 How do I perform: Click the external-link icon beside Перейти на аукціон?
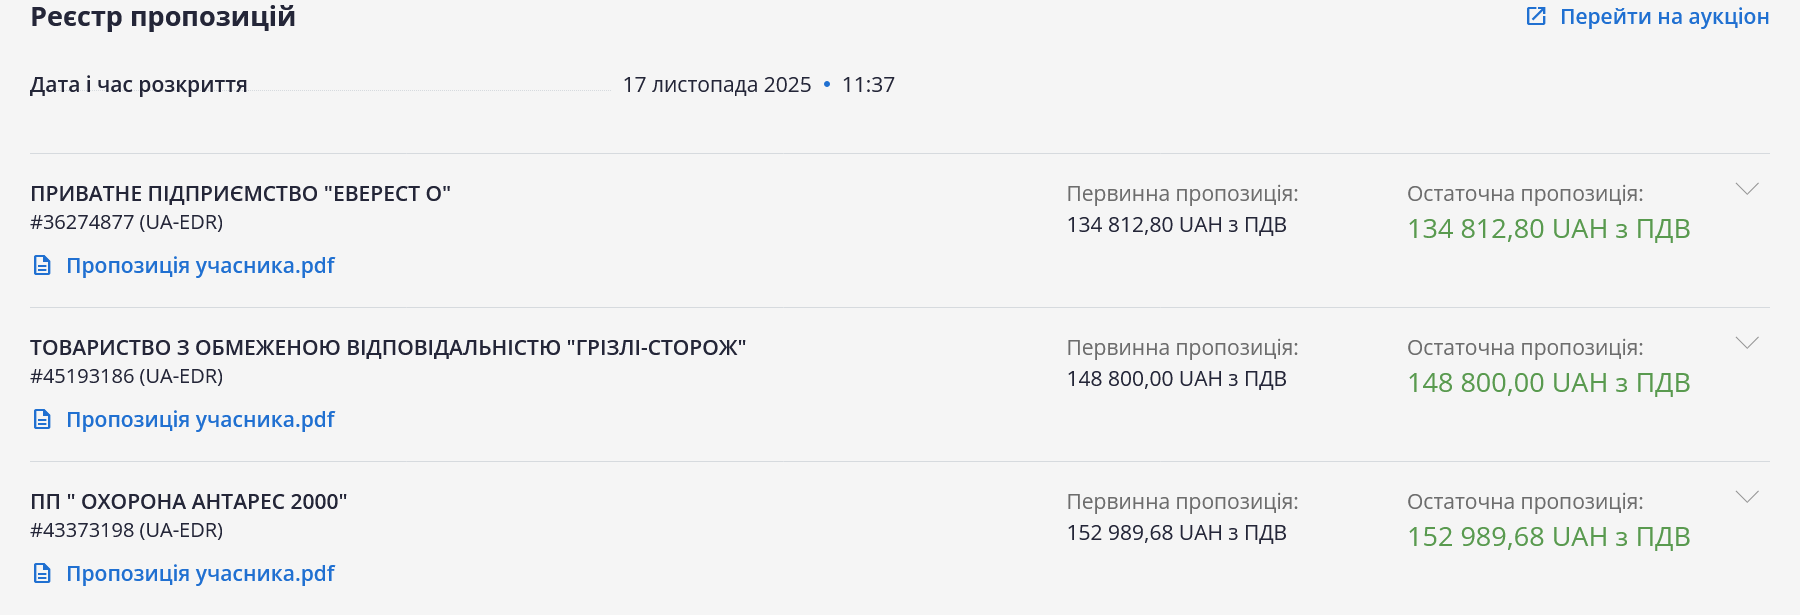pyautogui.click(x=1536, y=16)
